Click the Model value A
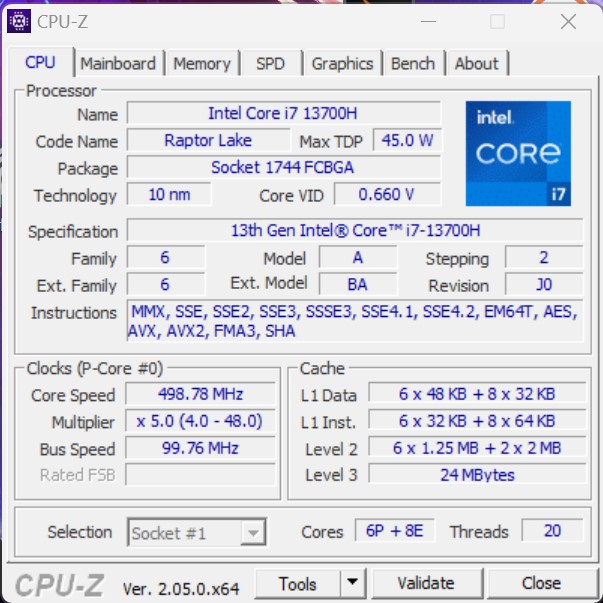The width and height of the screenshot is (603, 603). pos(358,257)
